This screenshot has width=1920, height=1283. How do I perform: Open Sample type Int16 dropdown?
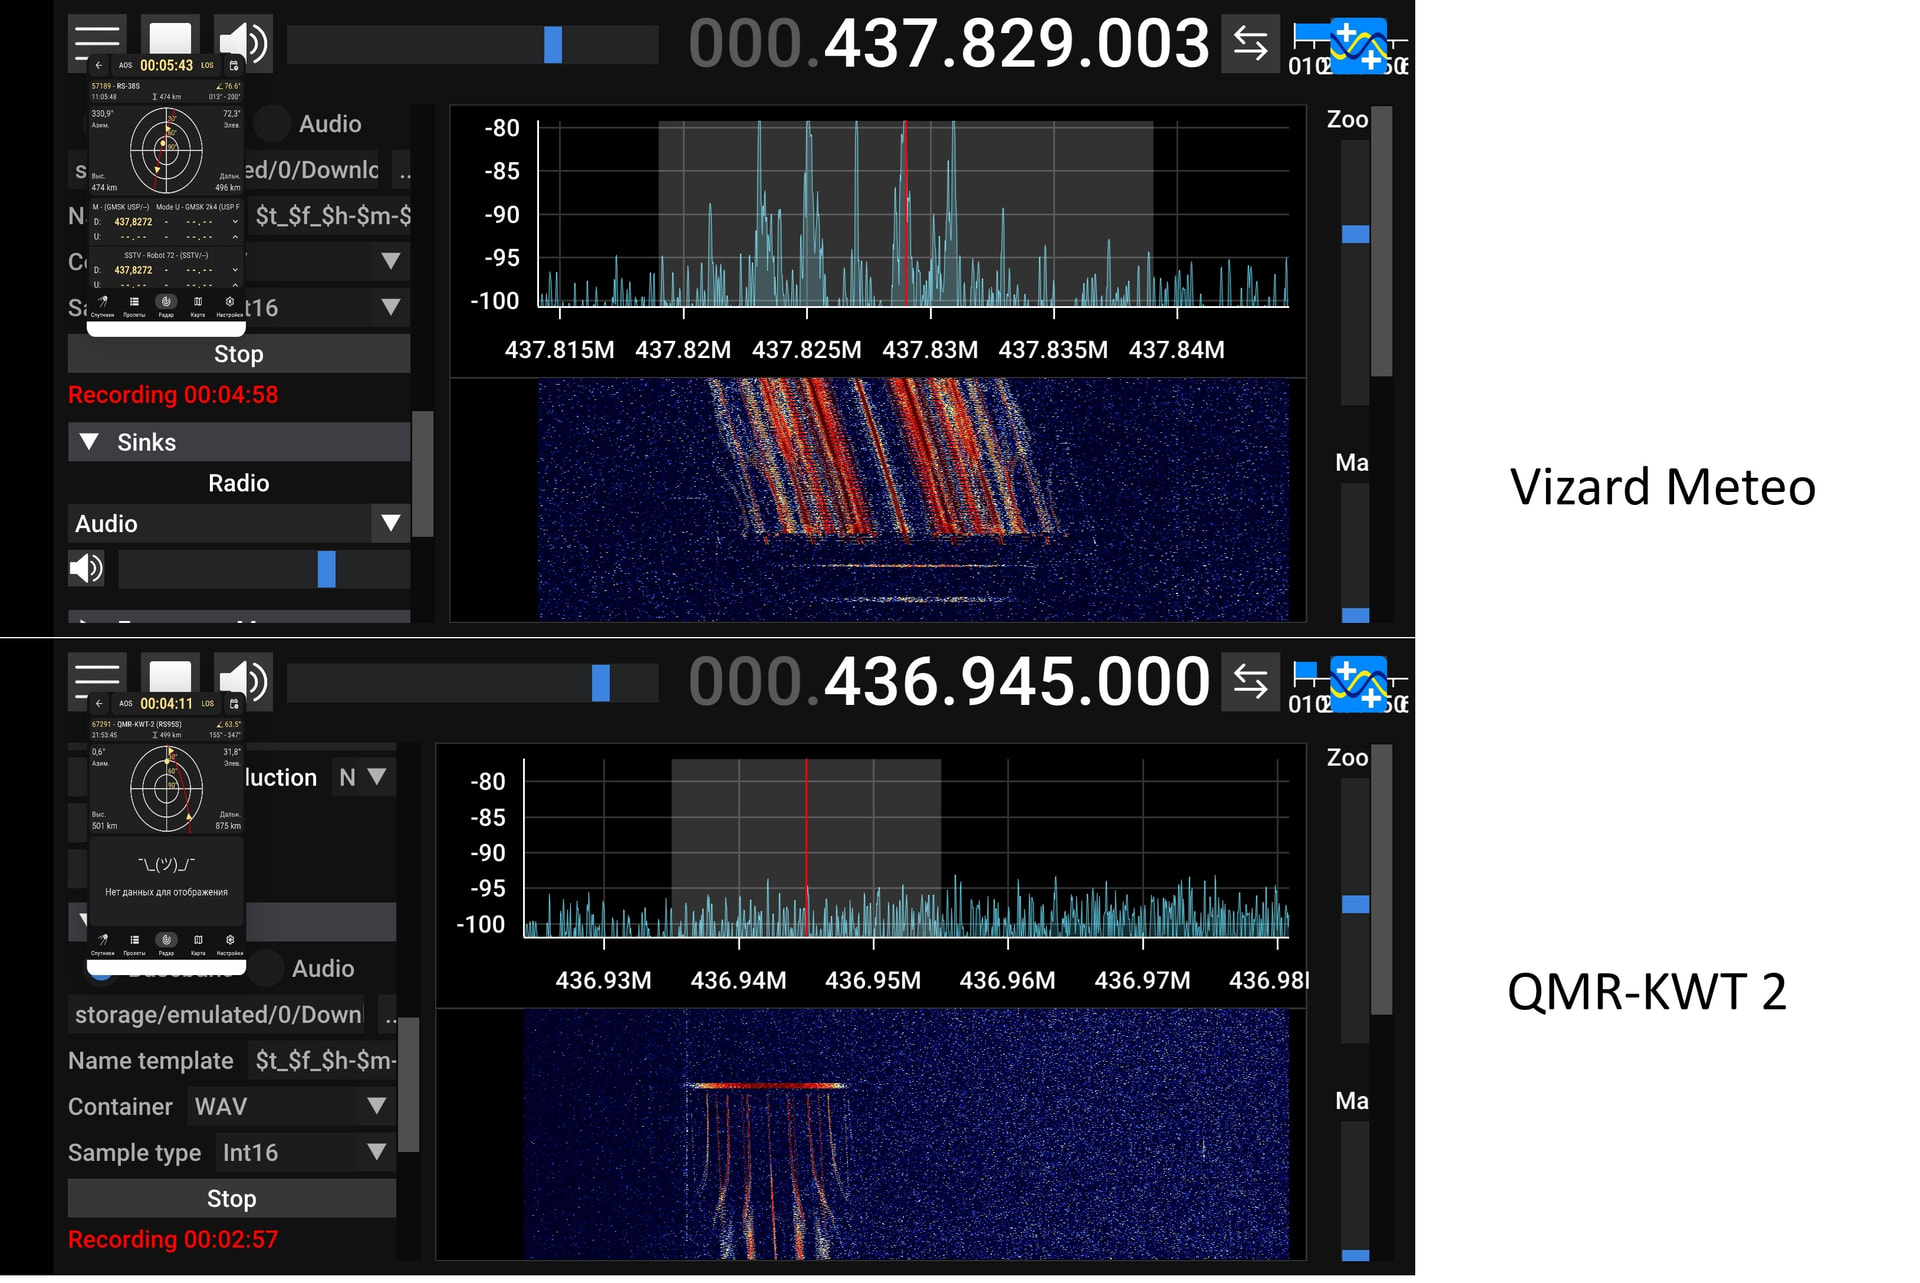pyautogui.click(x=304, y=1152)
